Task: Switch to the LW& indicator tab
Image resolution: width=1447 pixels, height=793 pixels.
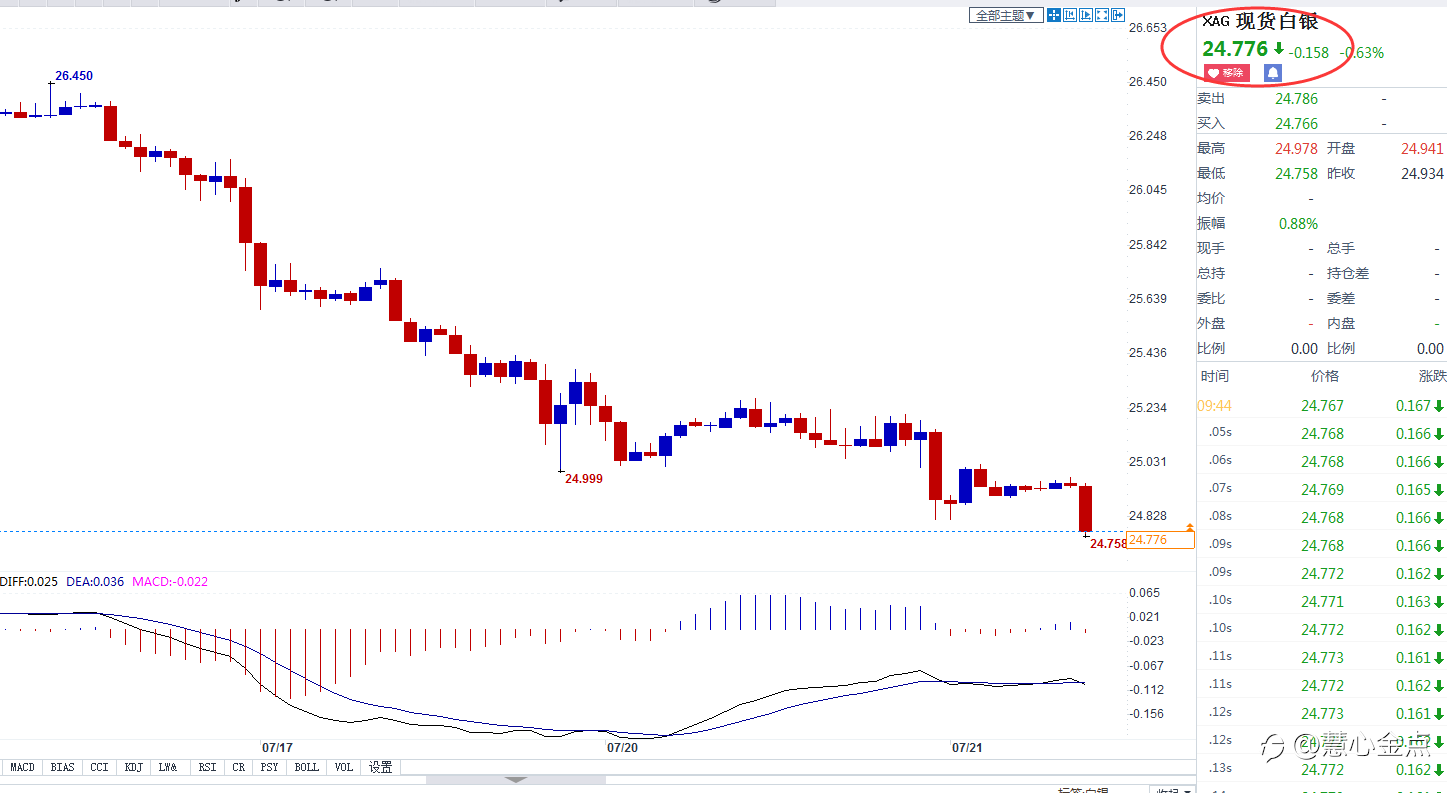Action: point(168,767)
